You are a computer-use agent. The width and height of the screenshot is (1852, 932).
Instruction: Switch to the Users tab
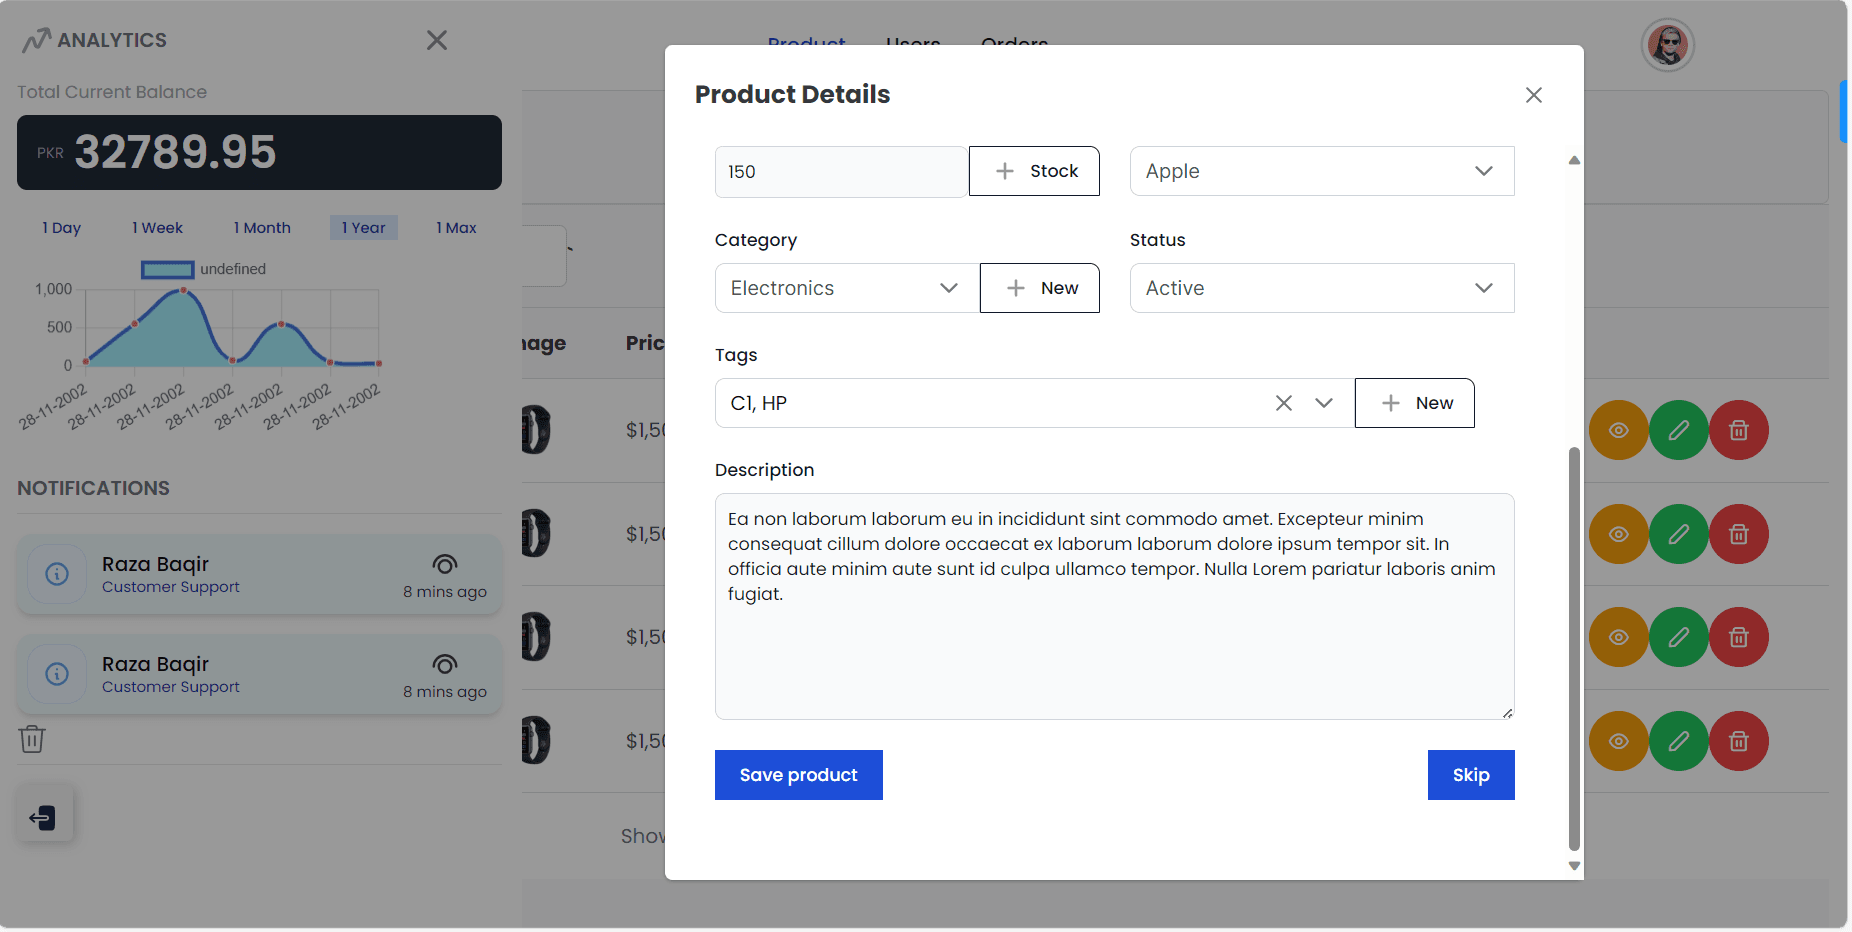pyautogui.click(x=912, y=45)
